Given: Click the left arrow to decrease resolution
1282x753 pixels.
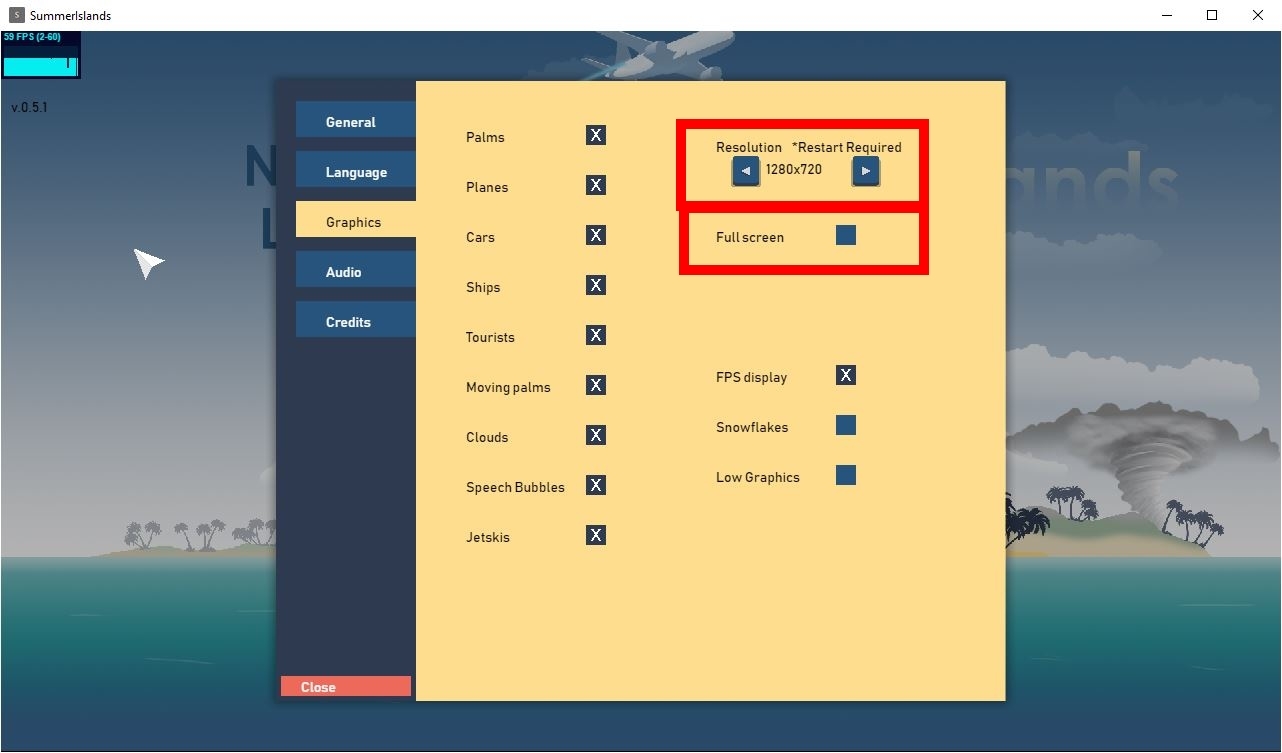Looking at the screenshot, I should [x=745, y=171].
